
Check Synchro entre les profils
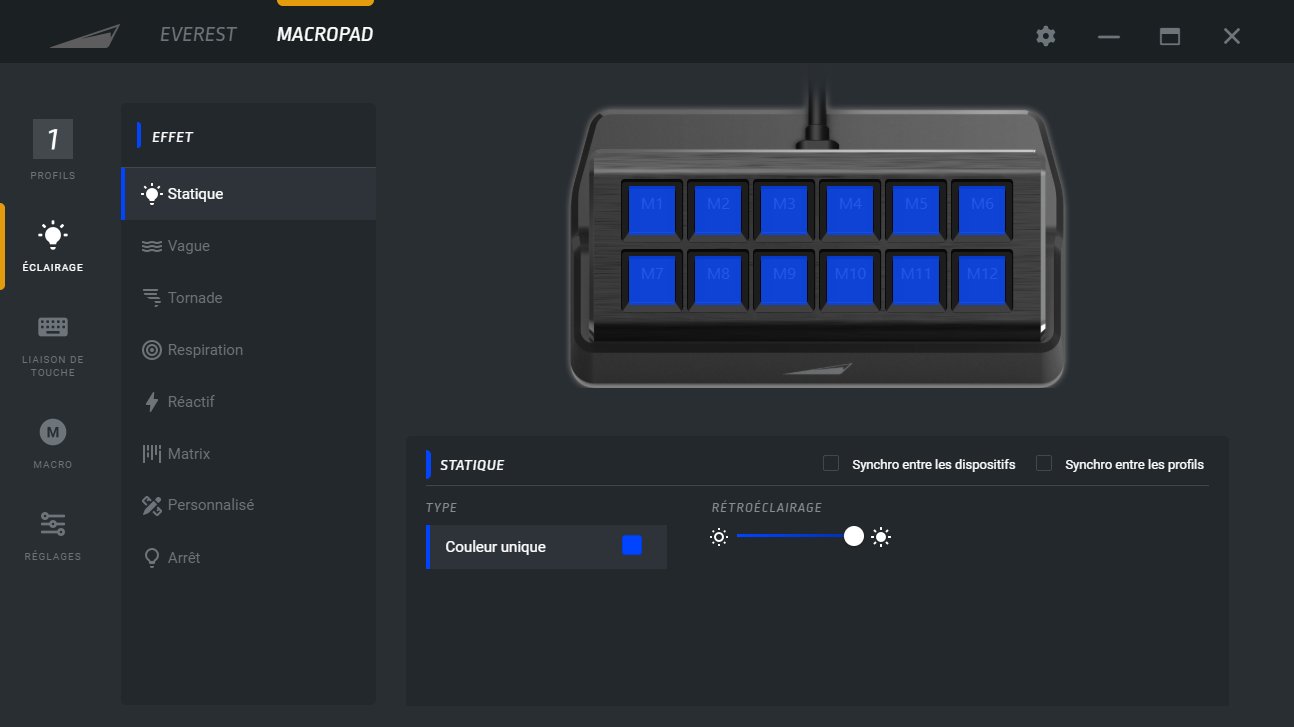pyautogui.click(x=1043, y=462)
